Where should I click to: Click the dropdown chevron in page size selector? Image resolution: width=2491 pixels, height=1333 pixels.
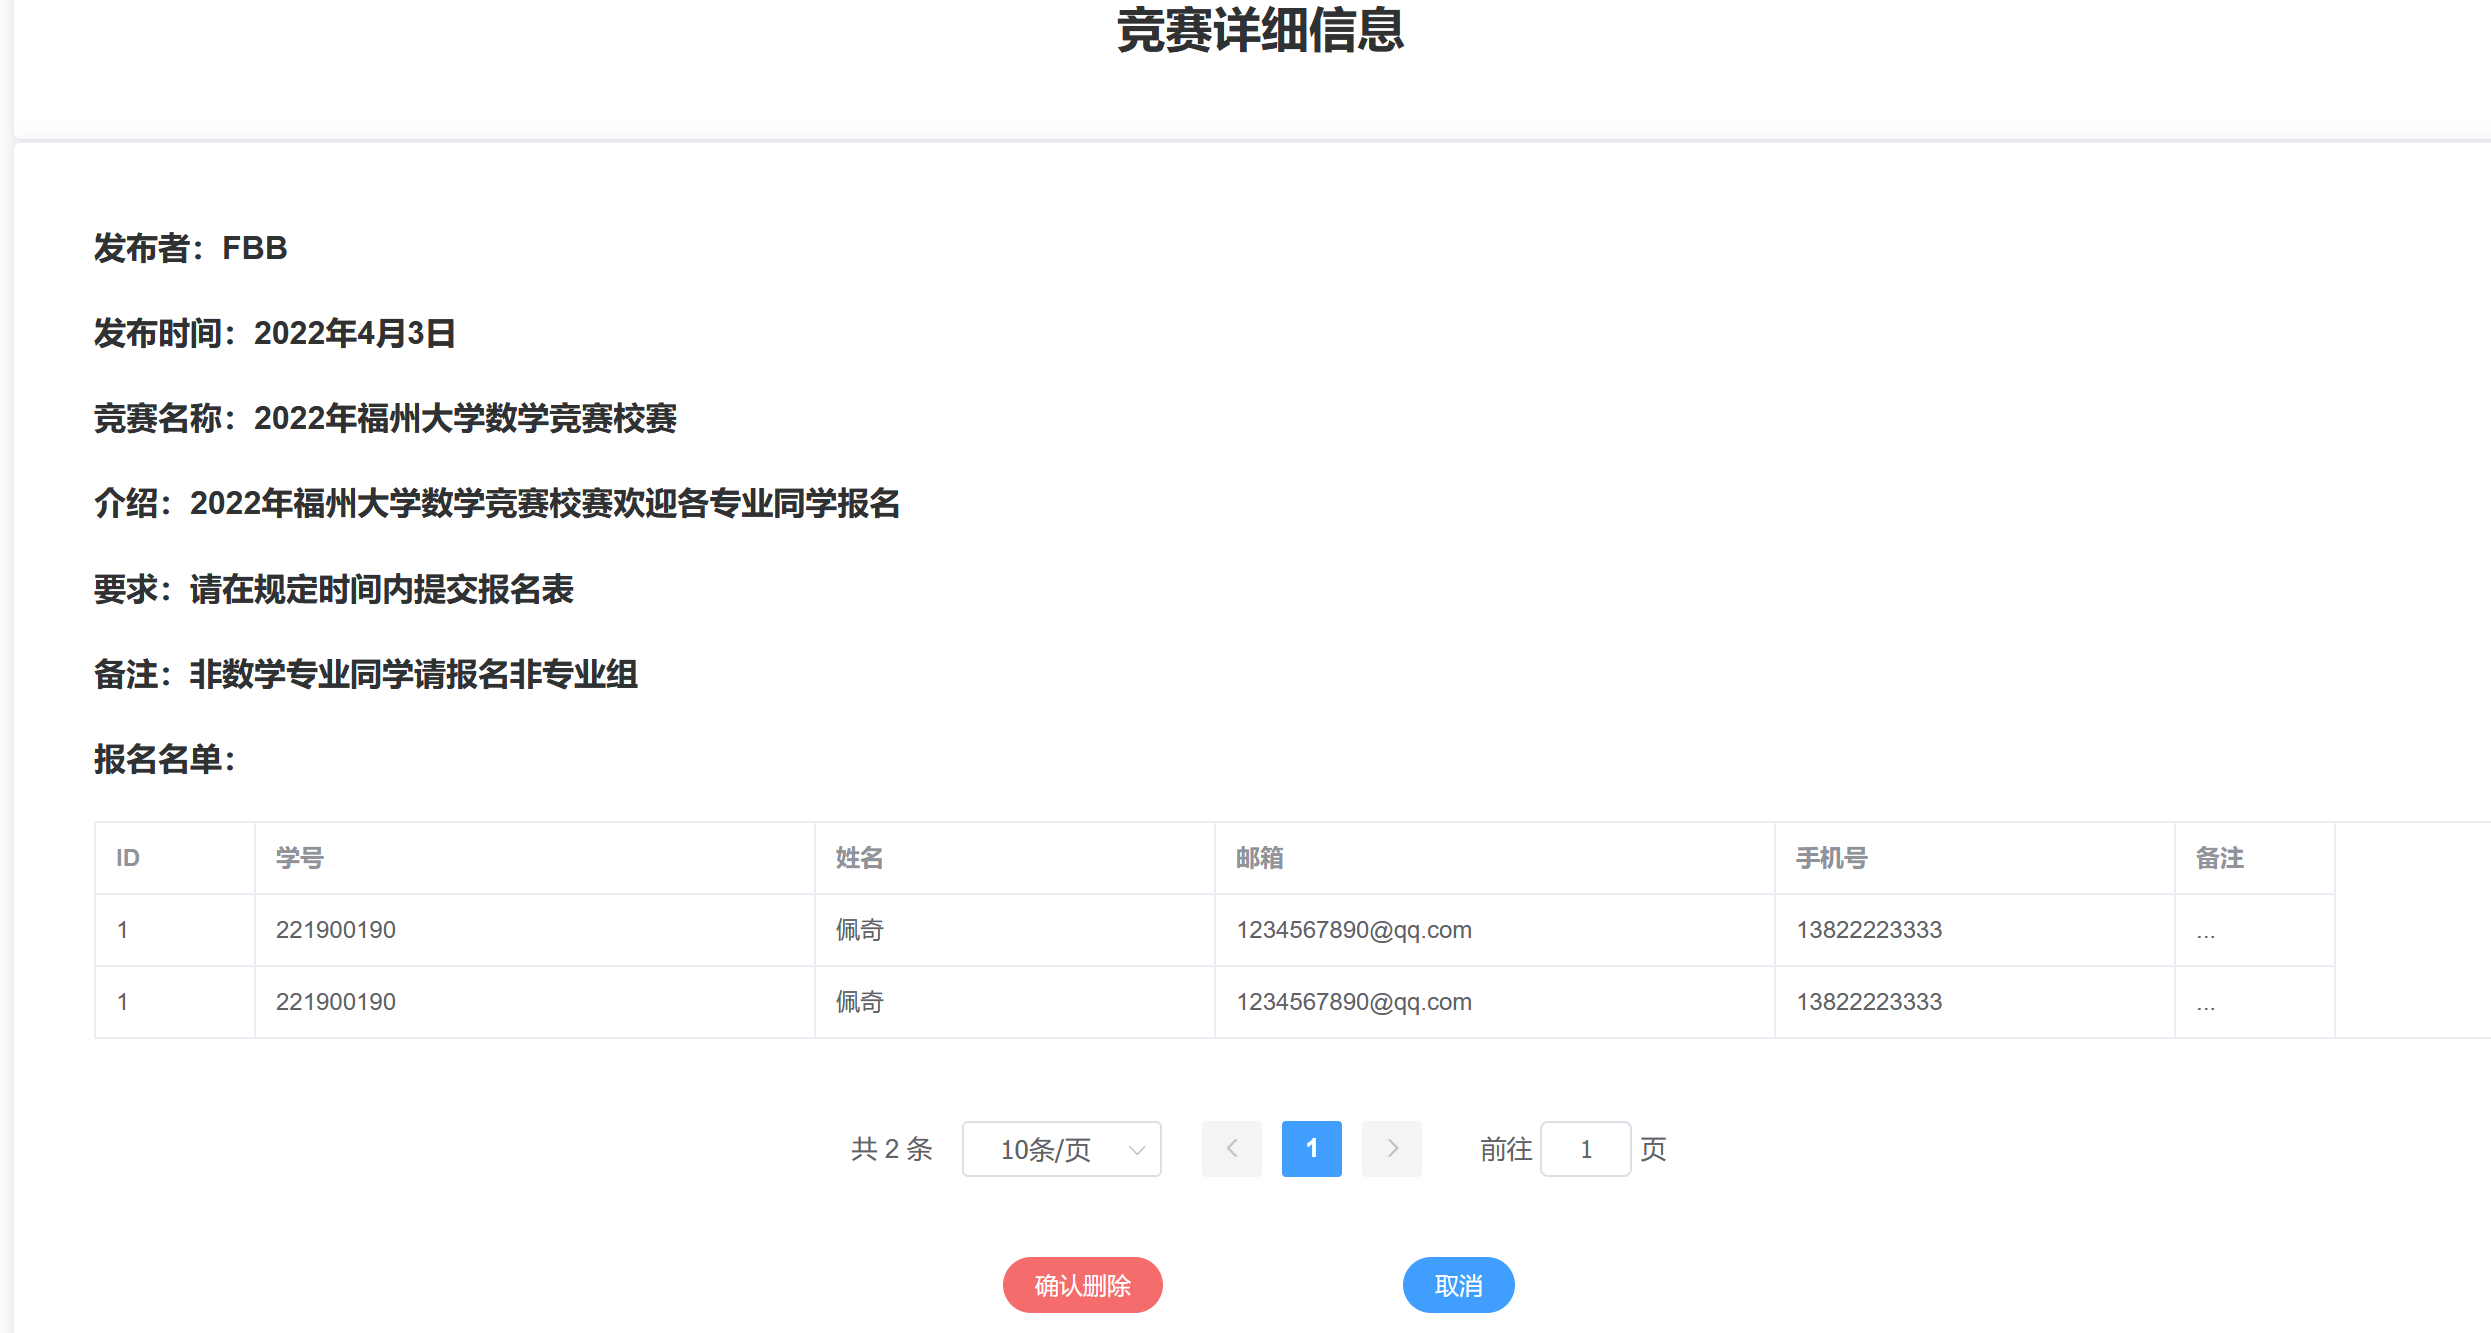[x=1137, y=1149]
